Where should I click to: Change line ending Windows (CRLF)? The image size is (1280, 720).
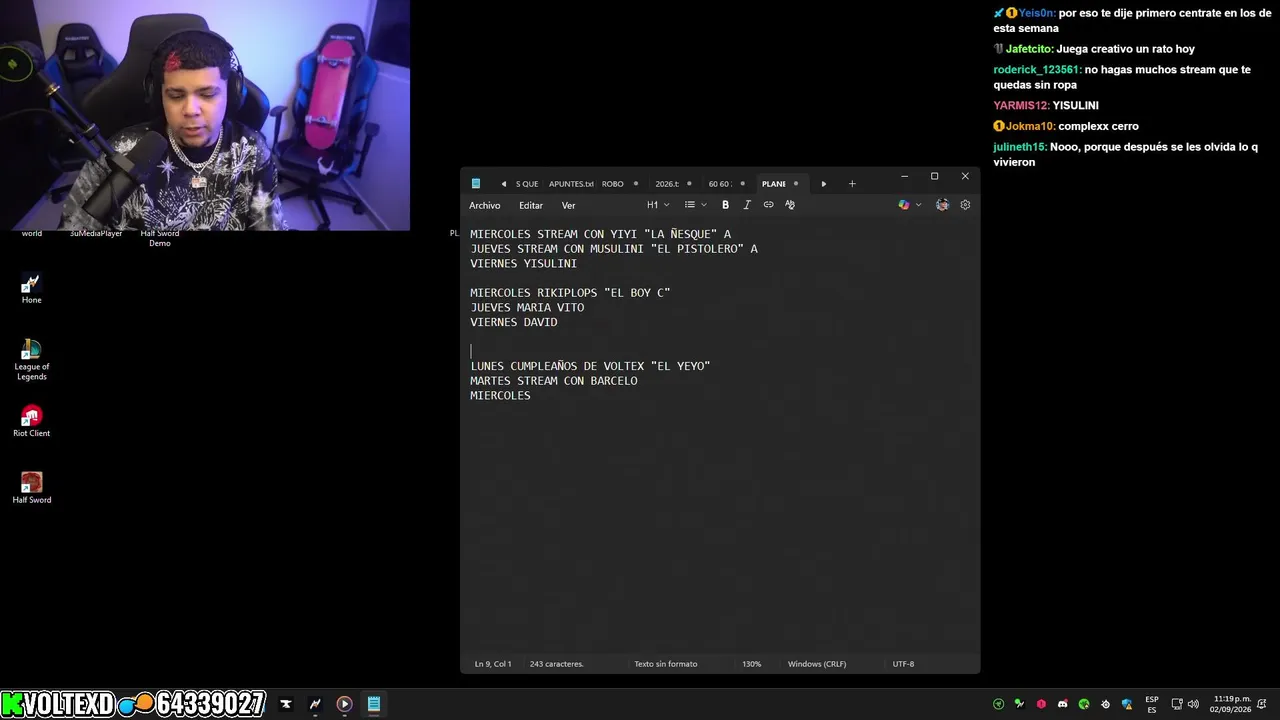pos(816,664)
